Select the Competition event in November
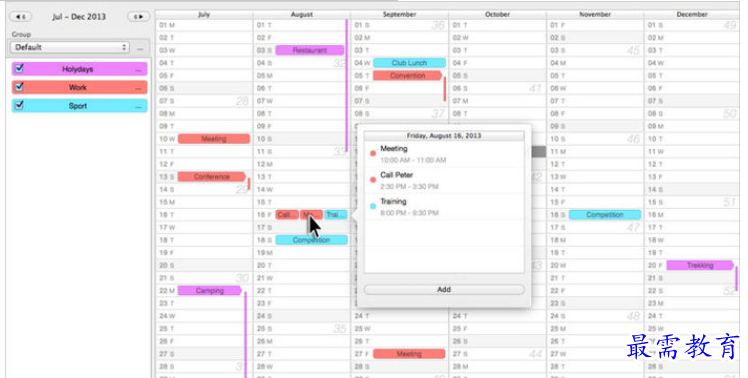The width and height of the screenshot is (748, 378). coord(605,215)
